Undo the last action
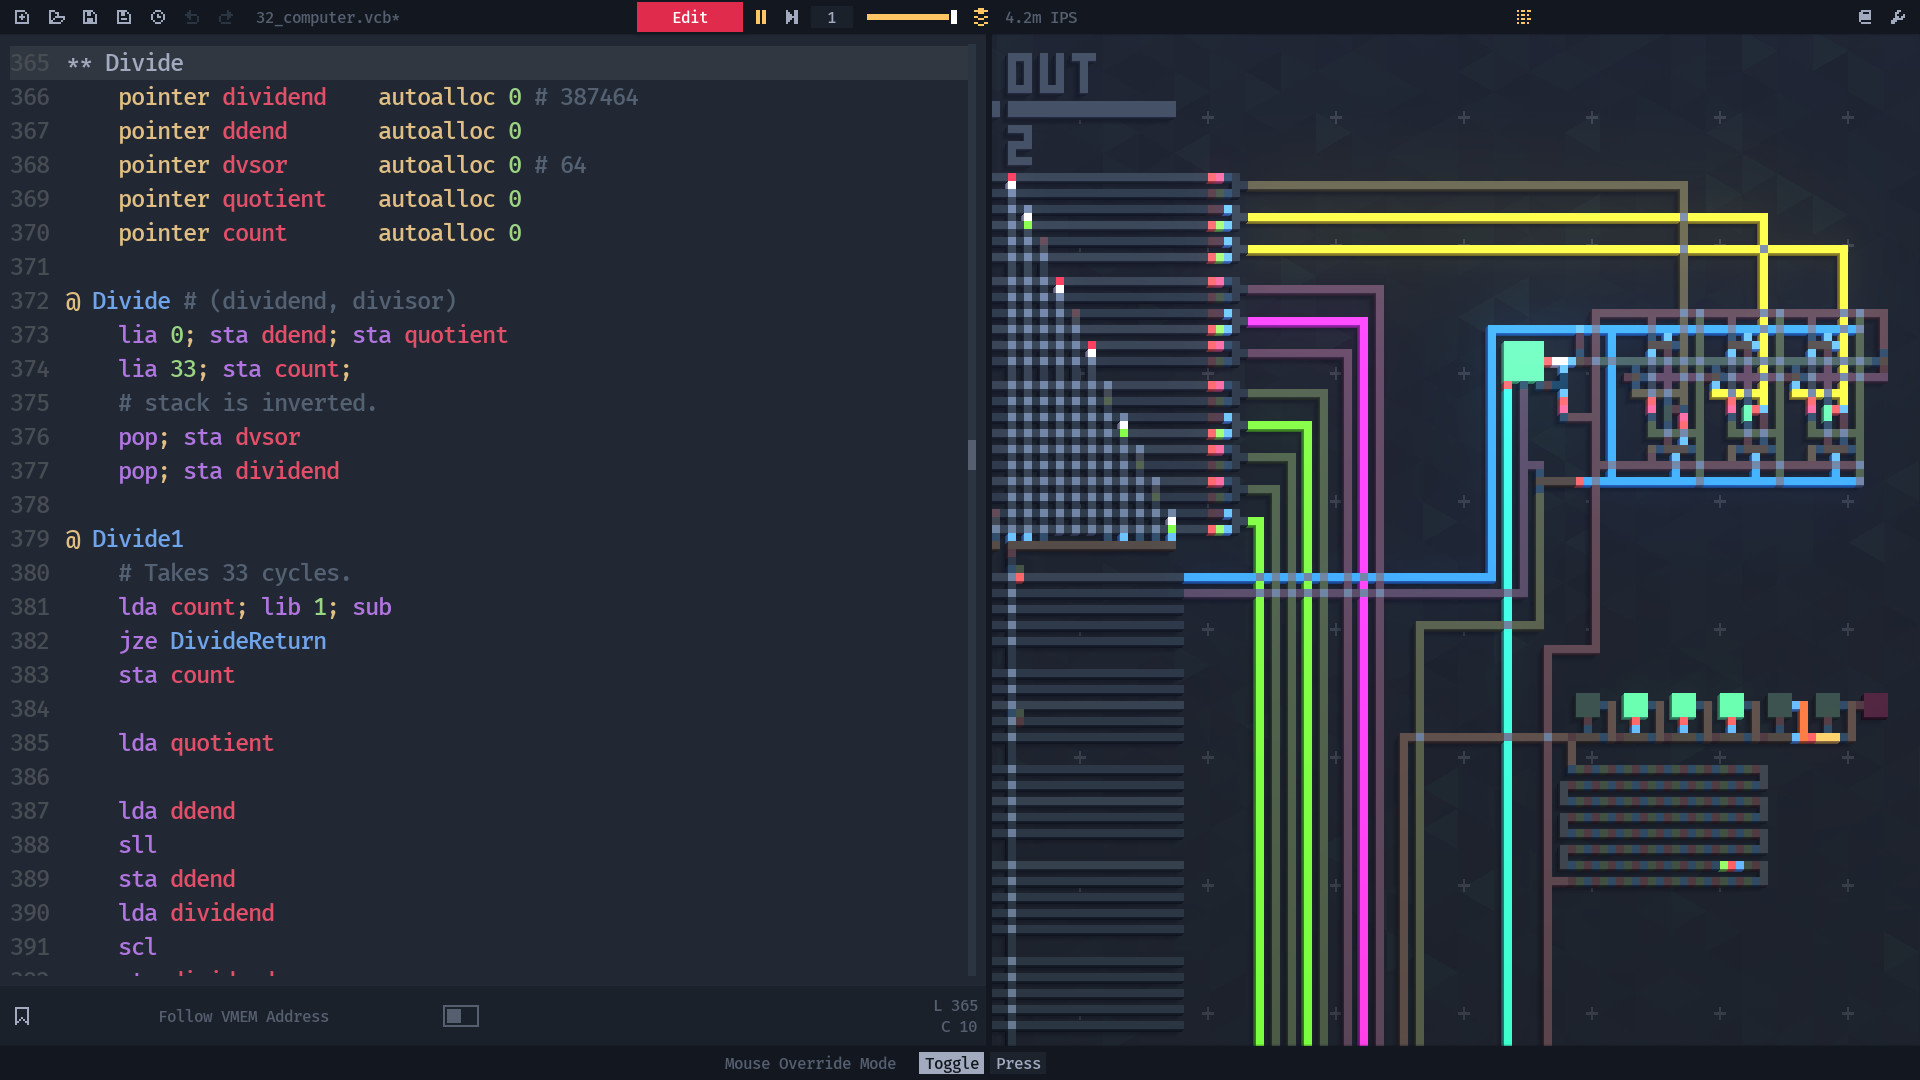This screenshot has height=1080, width=1920. (x=192, y=17)
